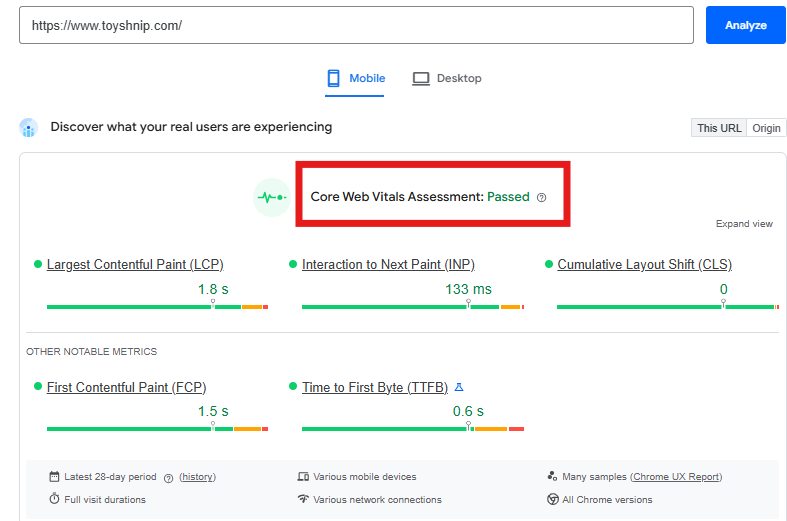This screenshot has height=521, width=787.
Task: Click the stopwatch icon by Full visit durations
Action: point(54,499)
